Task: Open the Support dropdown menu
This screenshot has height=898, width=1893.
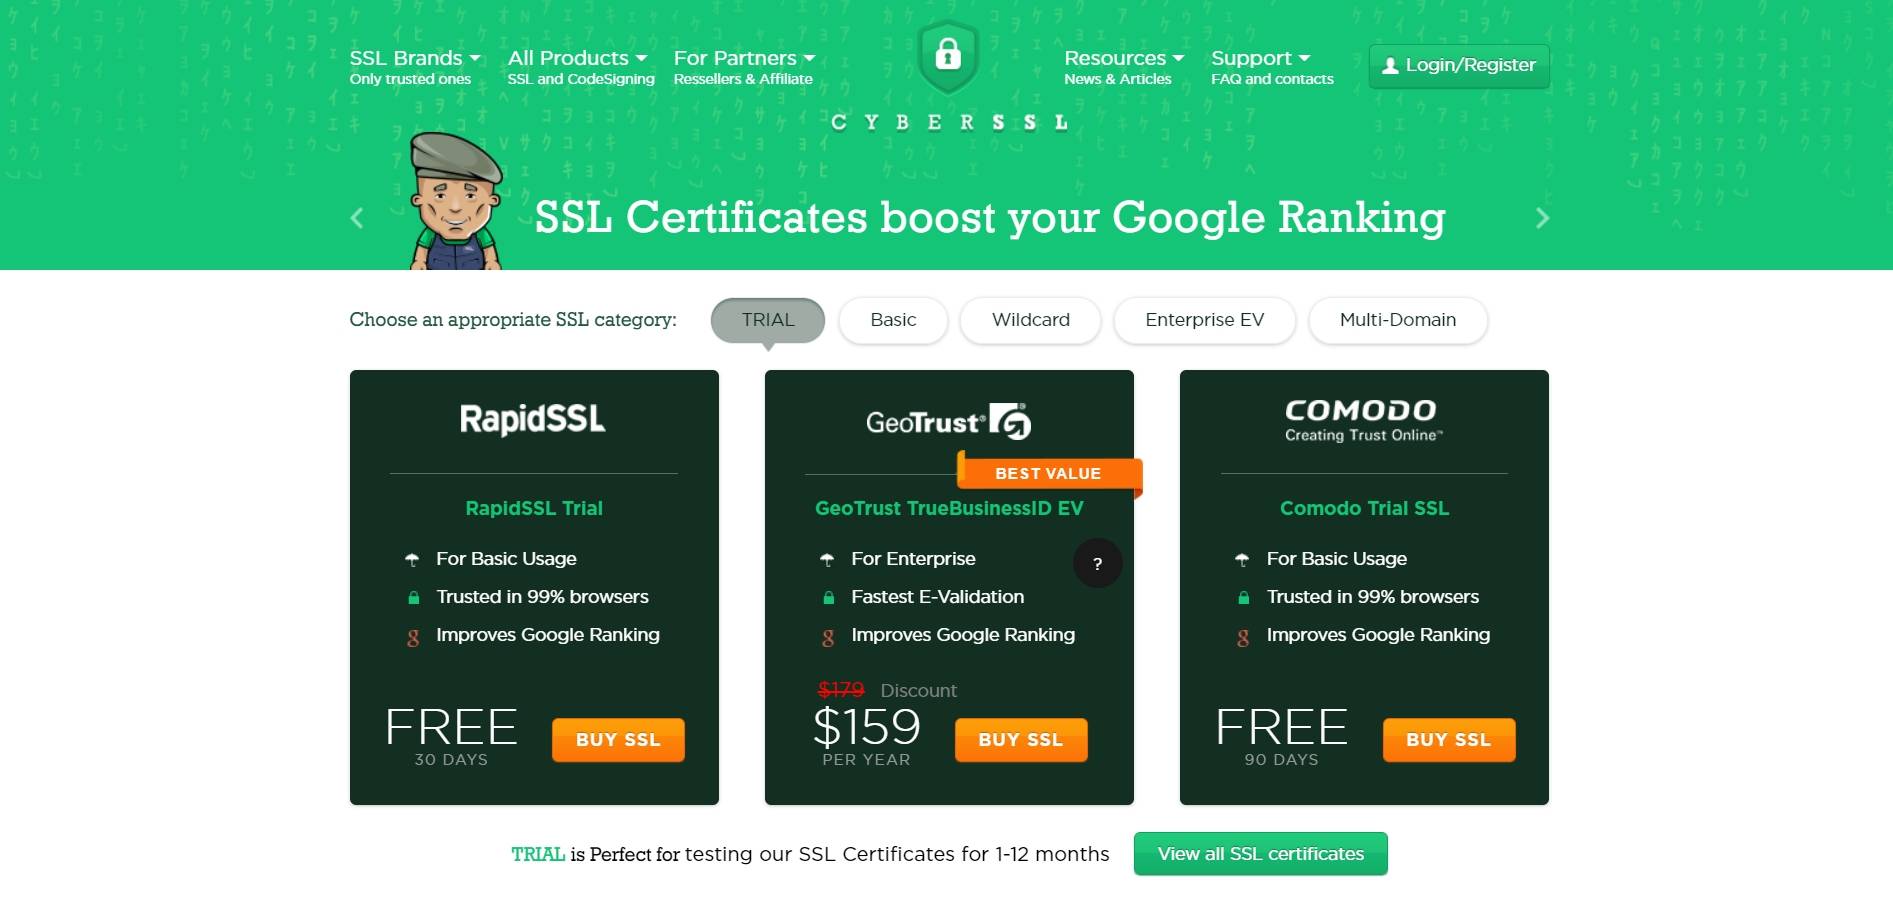Action: coord(1272,66)
